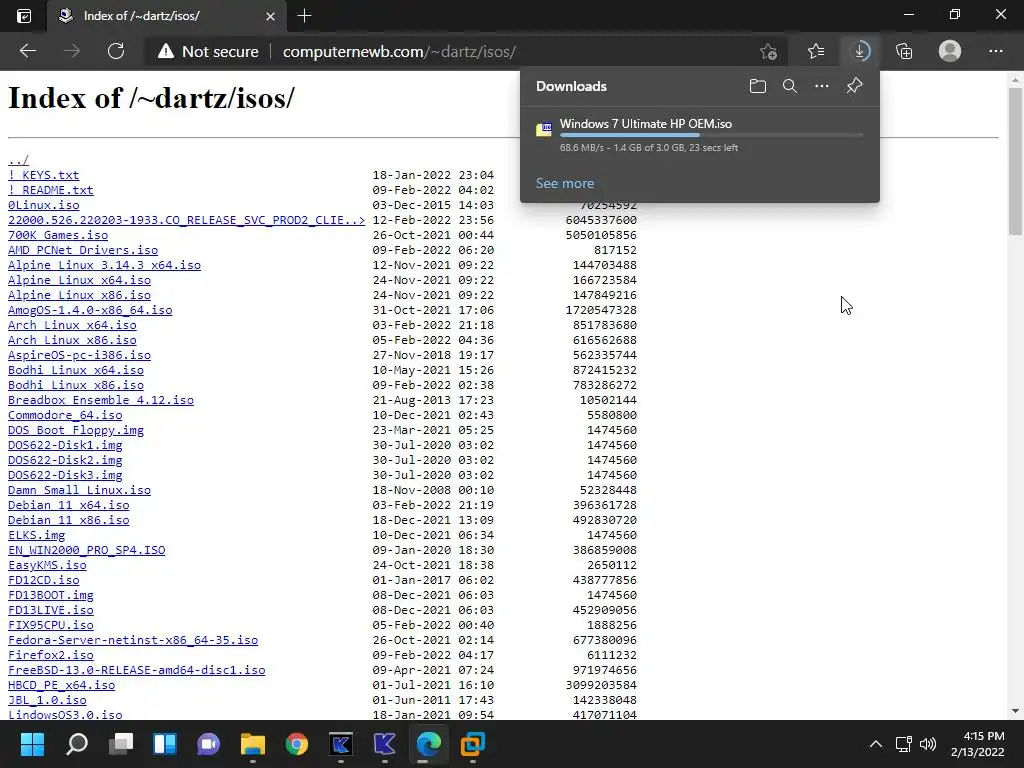The height and width of the screenshot is (768, 1024).
Task: Download the 22000.526 CO_RELEASE build link
Action: pos(186,220)
